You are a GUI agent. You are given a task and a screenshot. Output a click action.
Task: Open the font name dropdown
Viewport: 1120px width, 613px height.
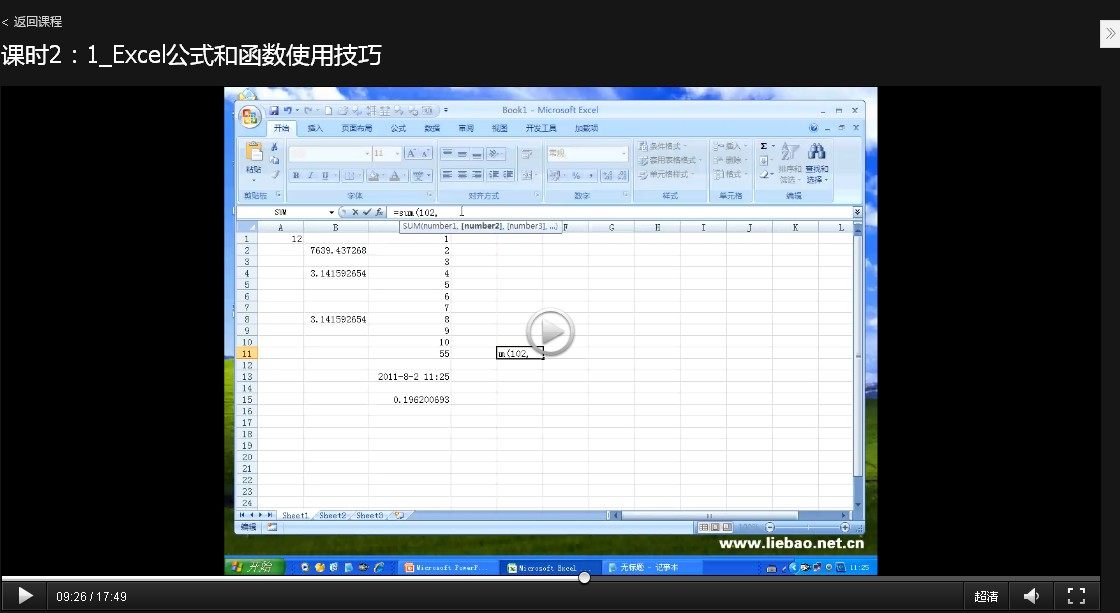(x=367, y=154)
